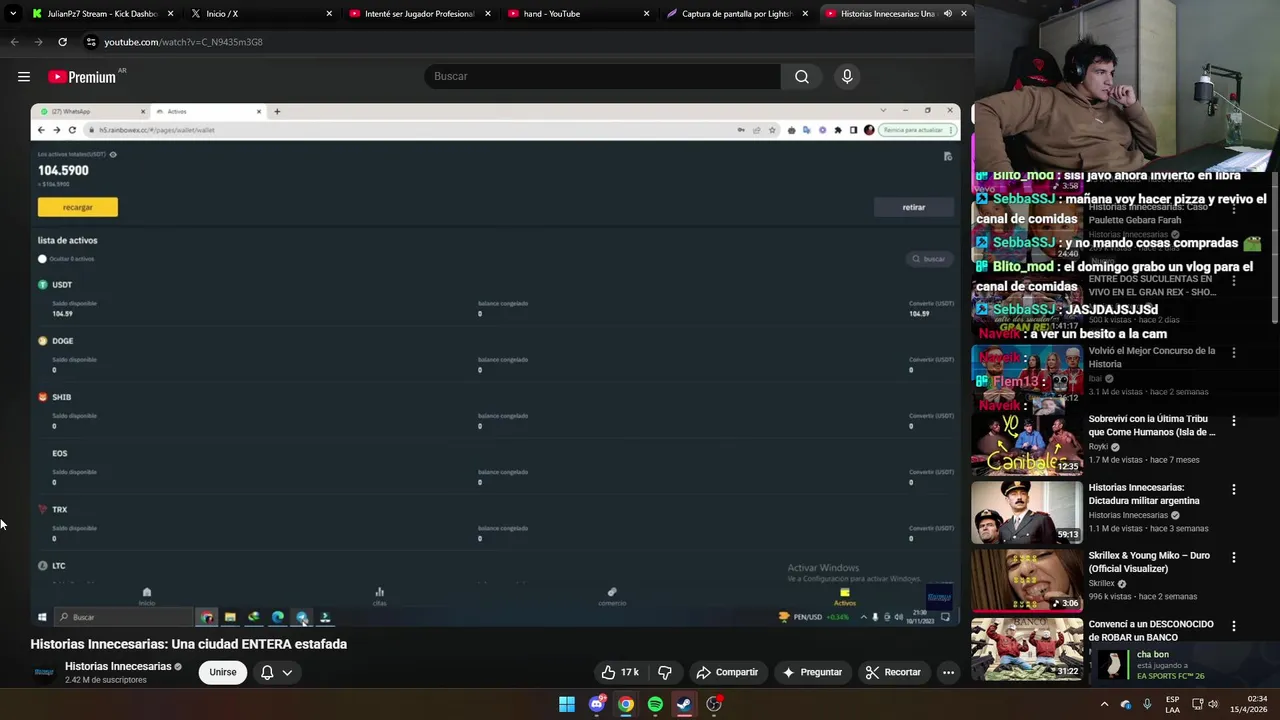The height and width of the screenshot is (720, 1280).
Task: Open OBS icon in the taskbar
Action: (714, 704)
